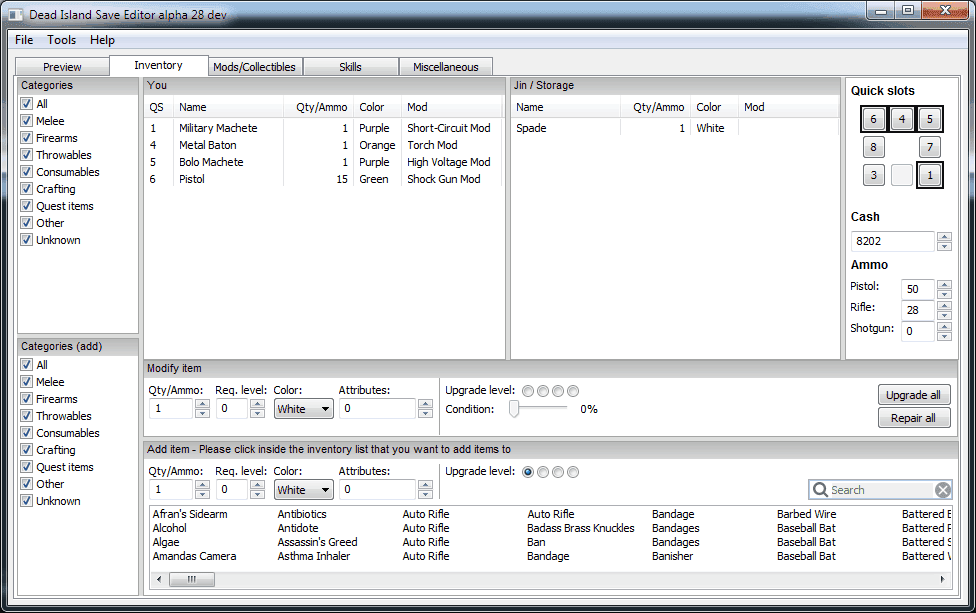Viewport: 976px width, 613px height.
Task: Uncheck Quest items in top Categories
Action: click(27, 206)
